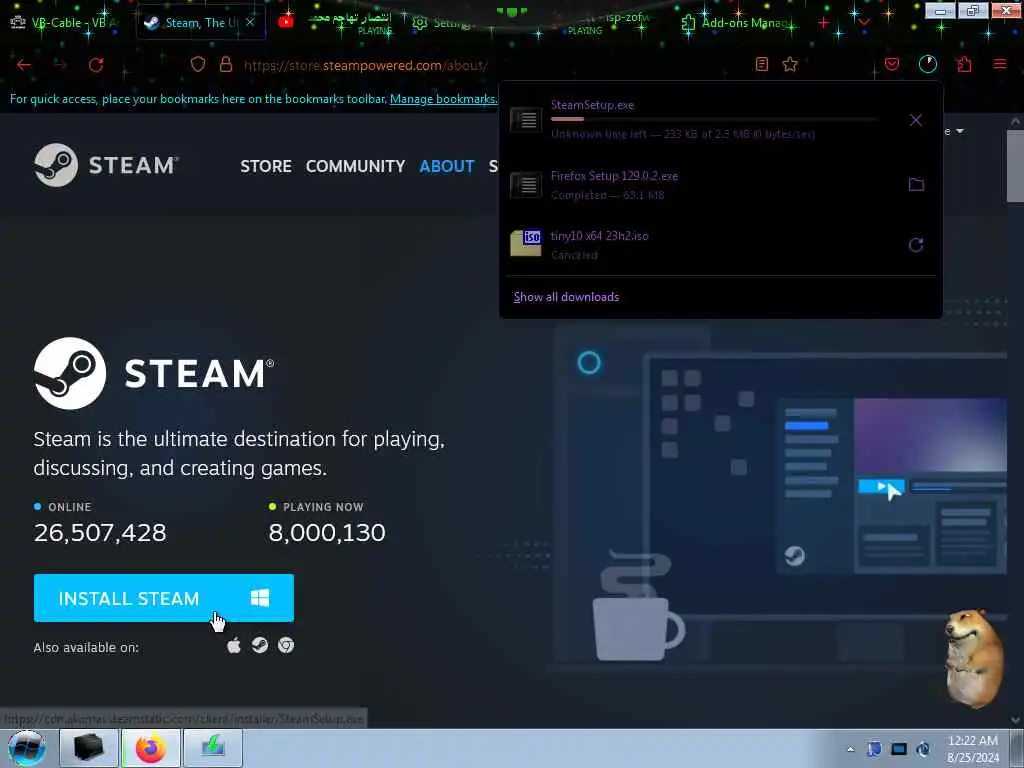1024x768 pixels.
Task: Click the capybara desktop mascot
Action: 974,658
